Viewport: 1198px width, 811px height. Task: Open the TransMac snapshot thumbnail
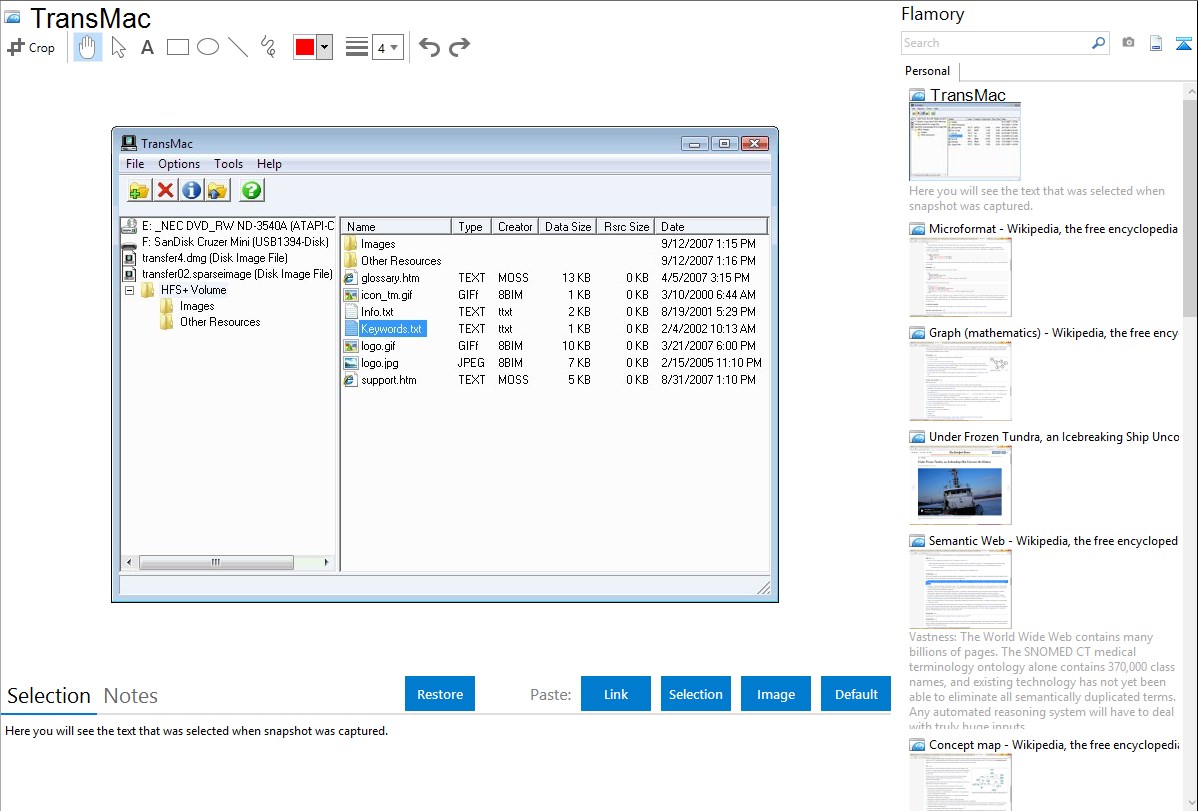coord(965,141)
